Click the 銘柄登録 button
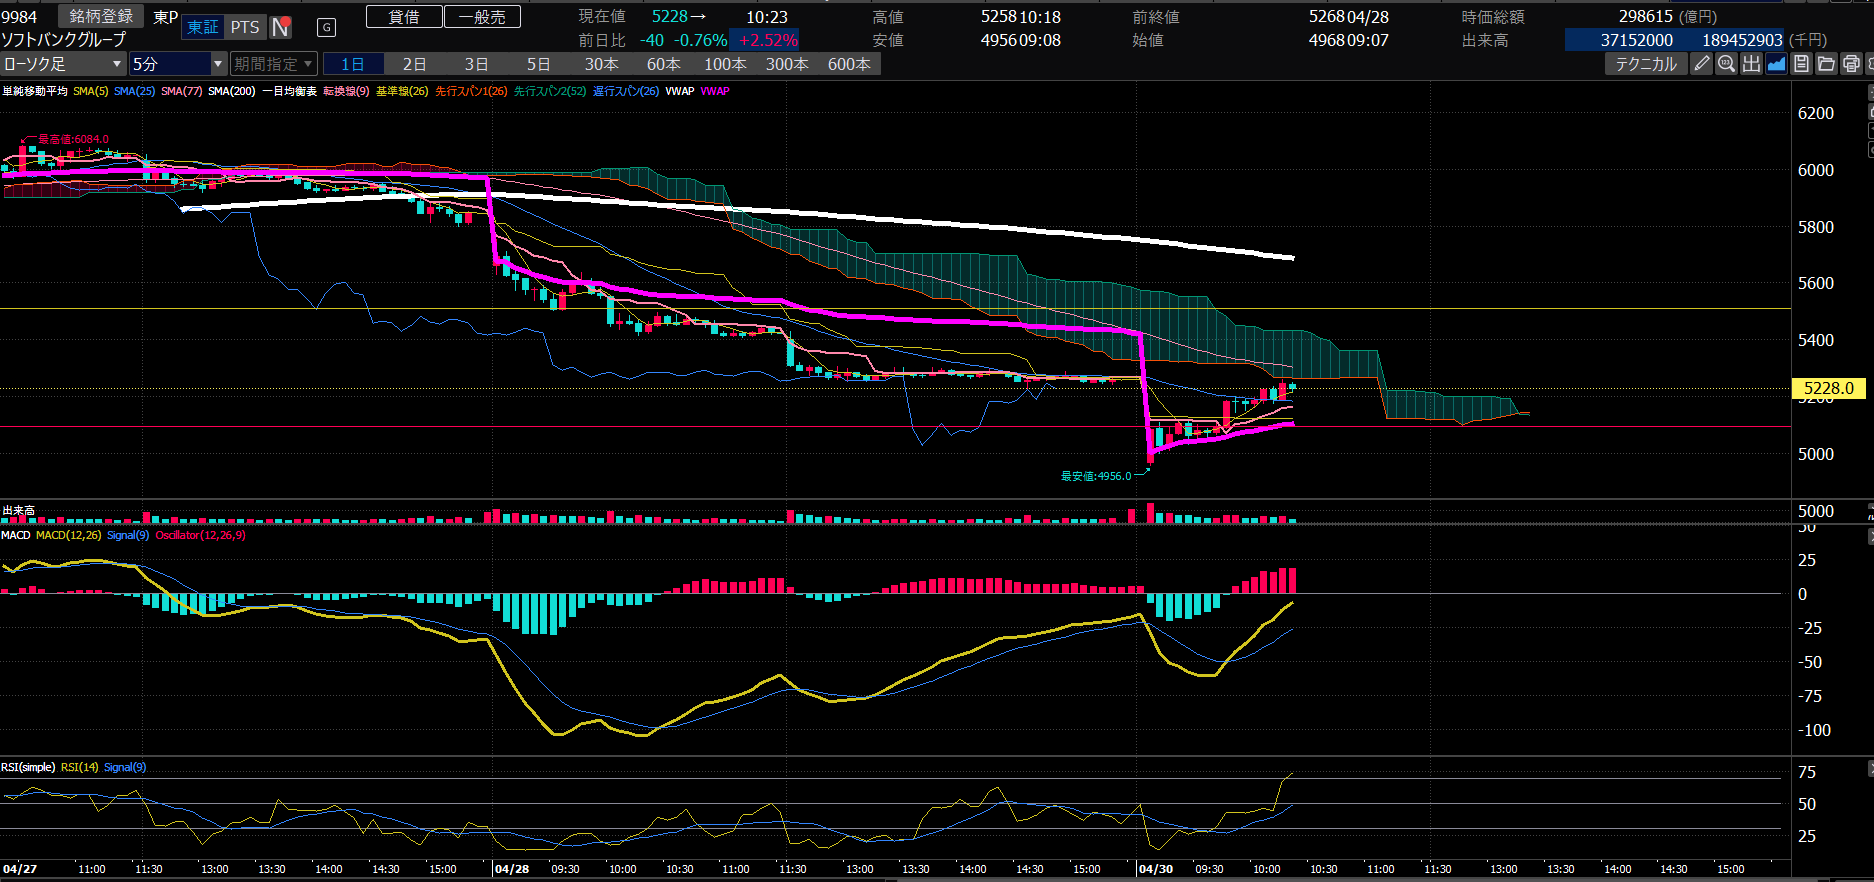 (101, 17)
